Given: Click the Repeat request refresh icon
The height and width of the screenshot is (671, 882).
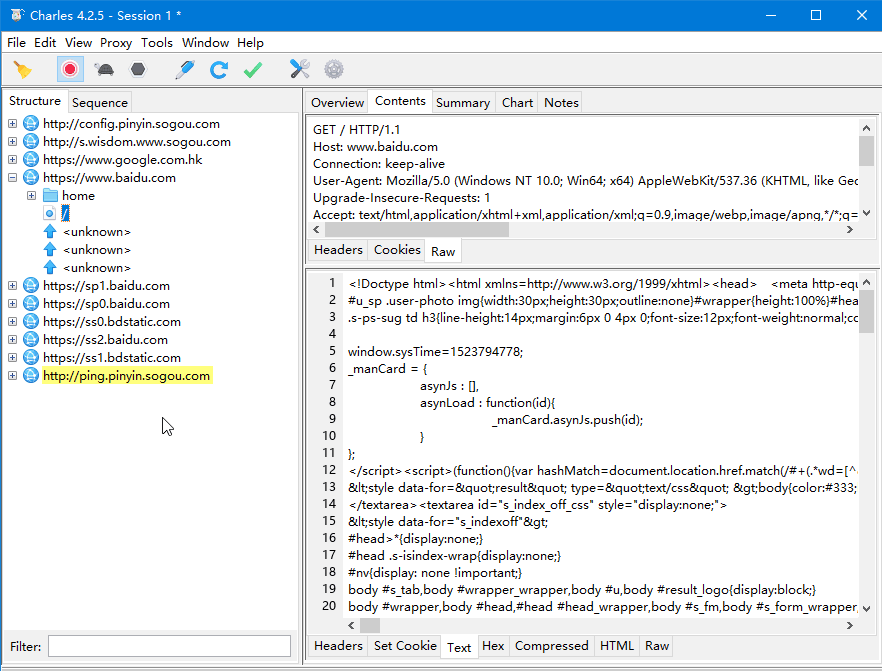Looking at the screenshot, I should tap(219, 70).
